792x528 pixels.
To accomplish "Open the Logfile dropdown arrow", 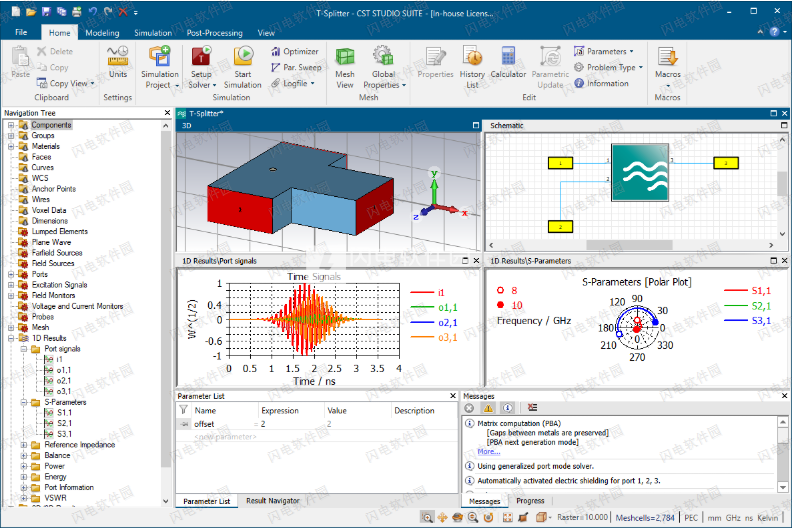I will 313,83.
